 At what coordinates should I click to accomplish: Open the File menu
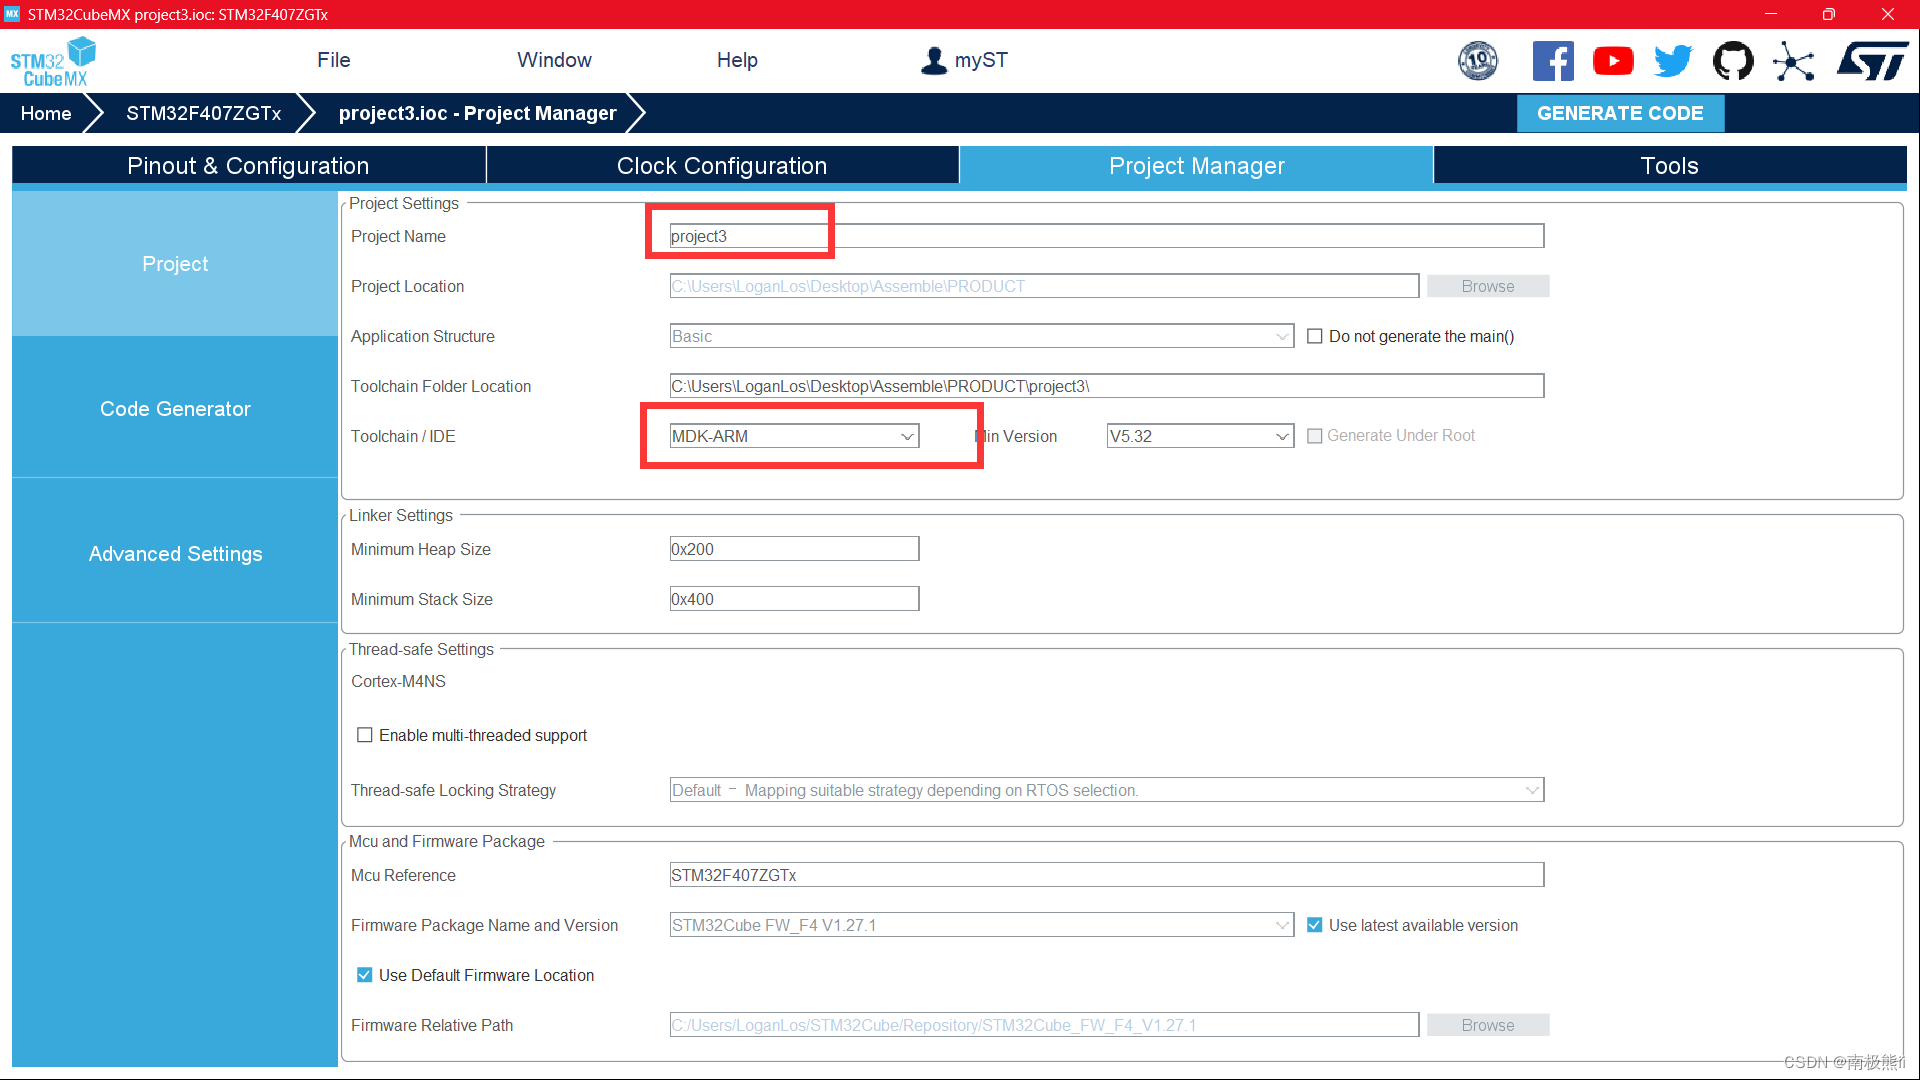pos(333,60)
